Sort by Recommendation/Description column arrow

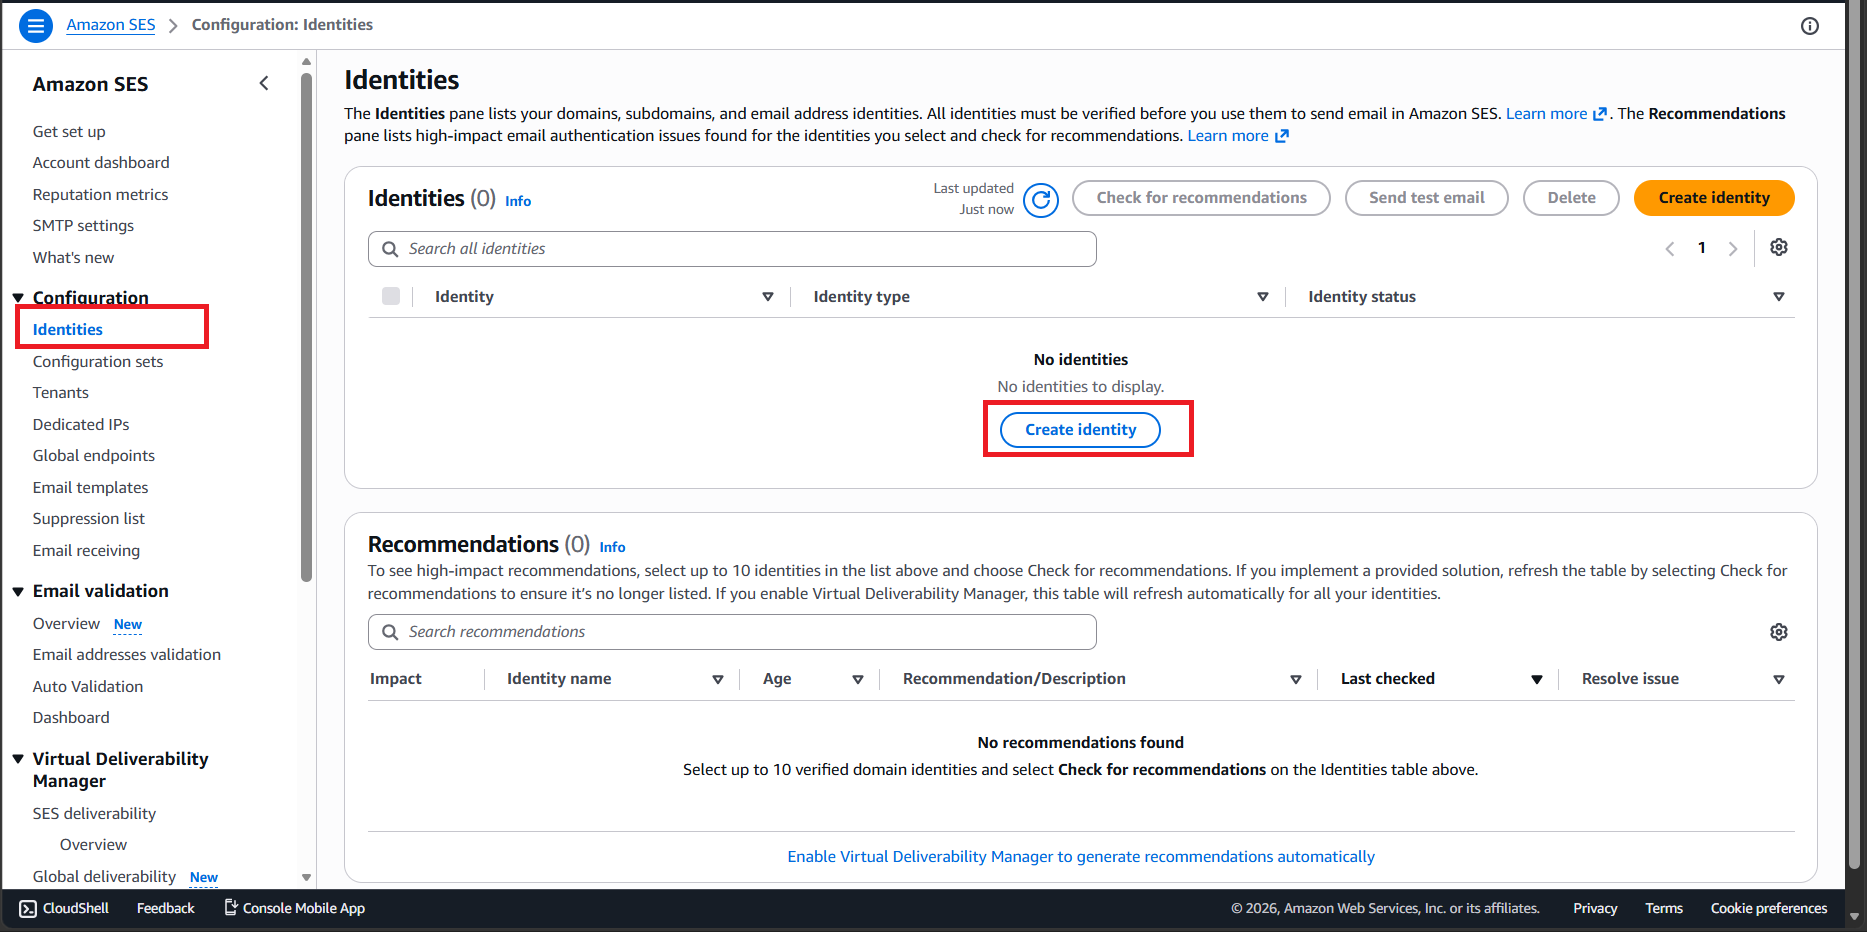(x=1296, y=680)
